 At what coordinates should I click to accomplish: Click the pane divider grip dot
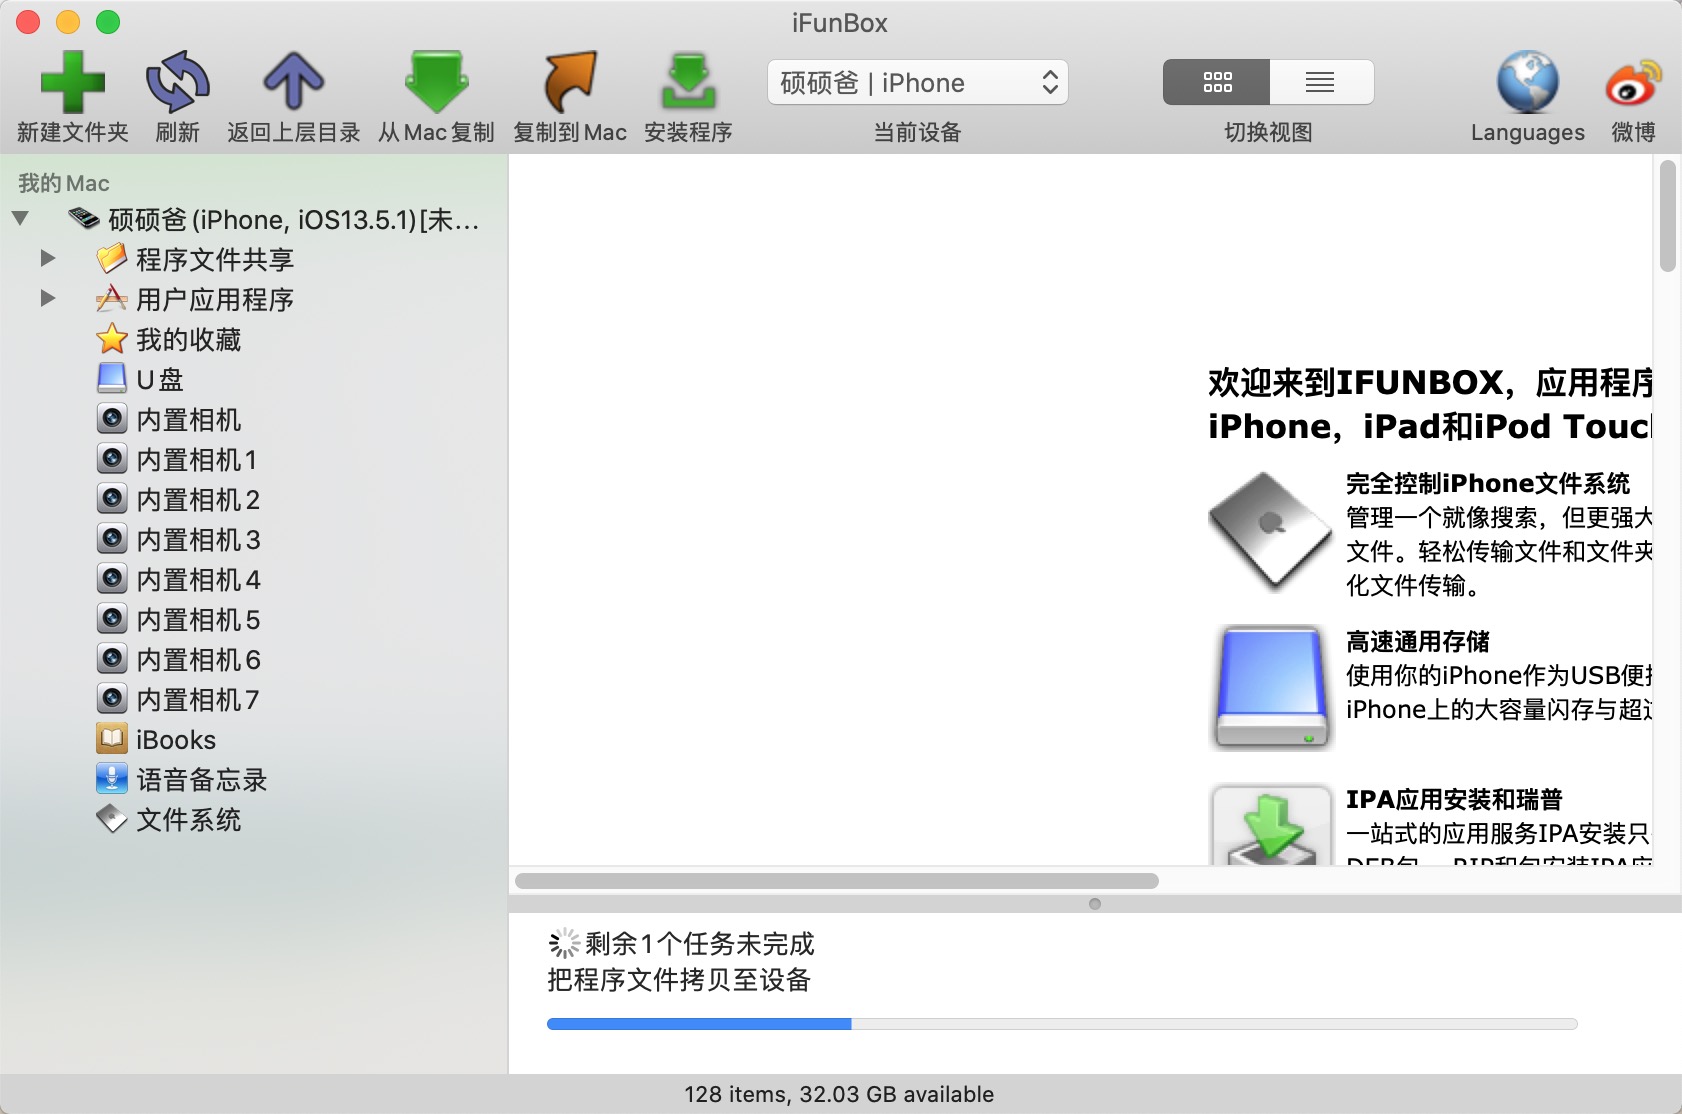1095,903
